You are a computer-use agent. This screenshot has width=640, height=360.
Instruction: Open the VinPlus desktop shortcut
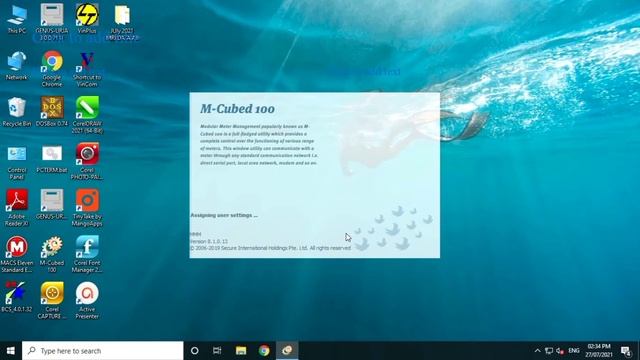point(87,19)
